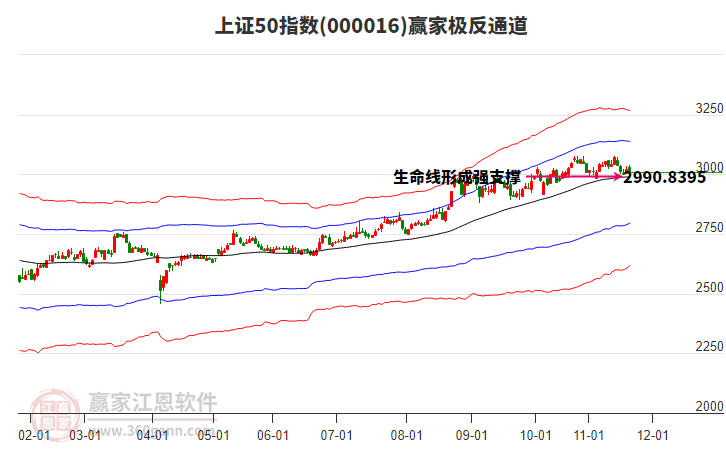
Task: Click the 11-01 date axis marker
Action: tap(588, 436)
